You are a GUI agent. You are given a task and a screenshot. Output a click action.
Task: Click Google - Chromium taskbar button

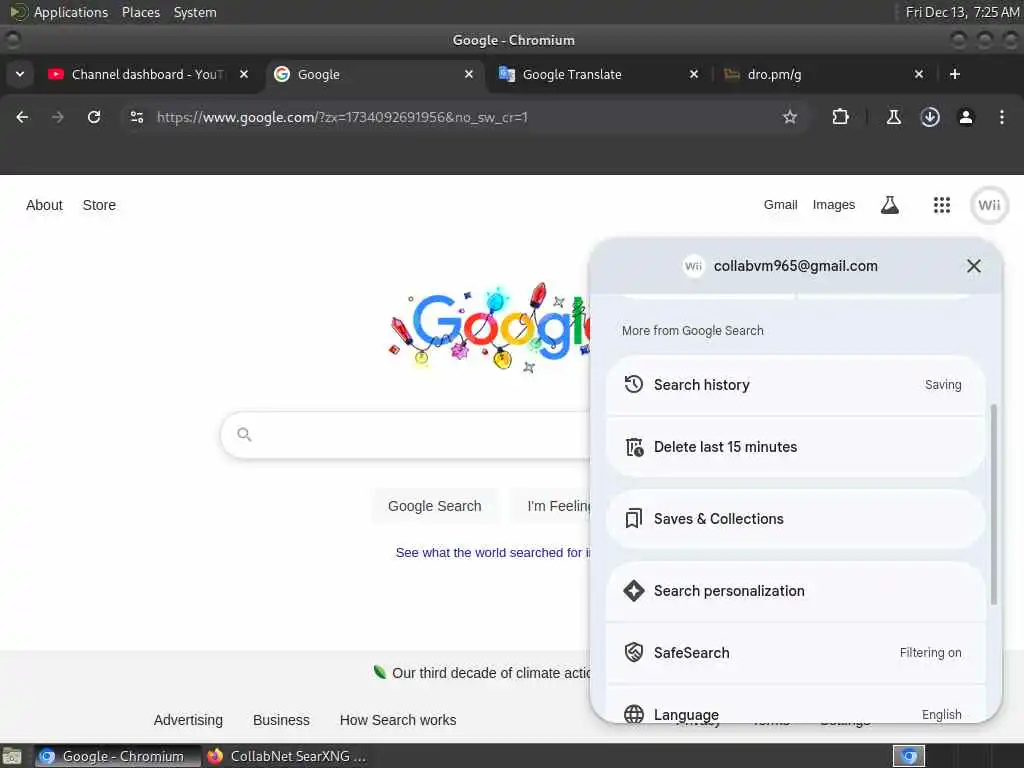pos(118,756)
